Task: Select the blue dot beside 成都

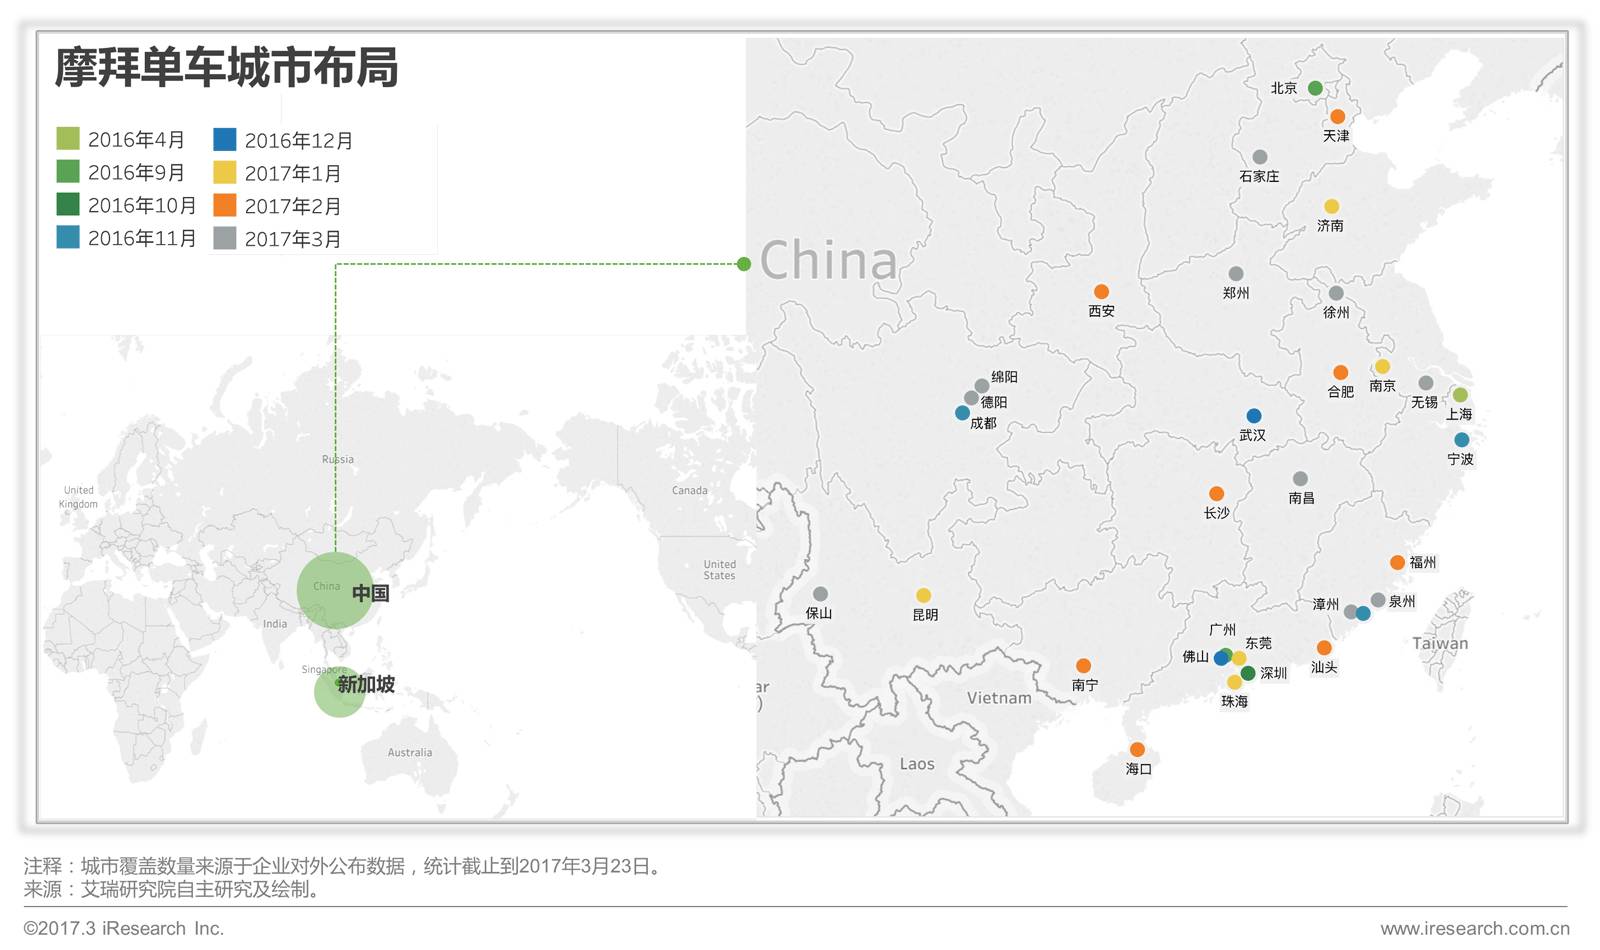Action: click(962, 412)
